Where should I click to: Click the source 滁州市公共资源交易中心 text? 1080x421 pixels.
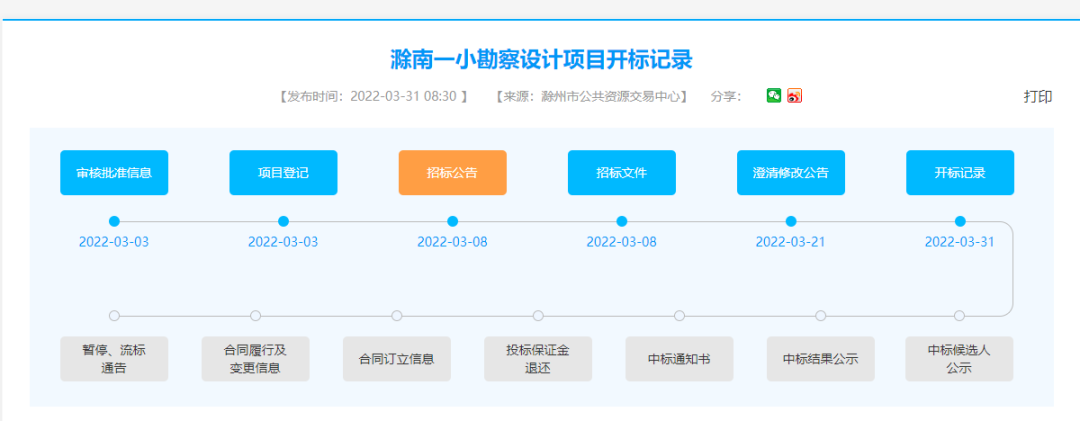pos(592,96)
